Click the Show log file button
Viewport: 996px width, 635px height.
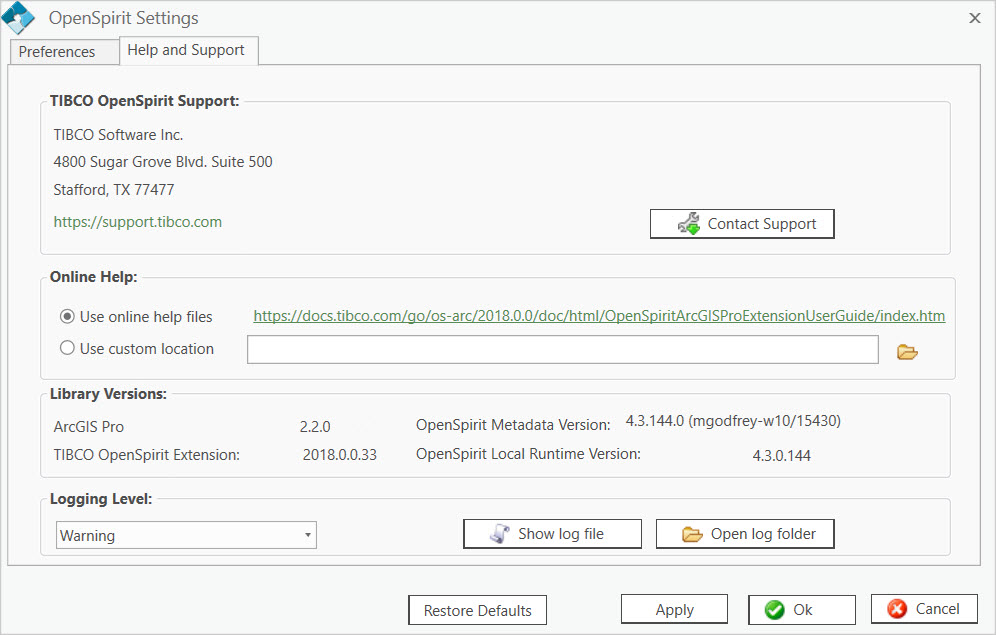552,534
